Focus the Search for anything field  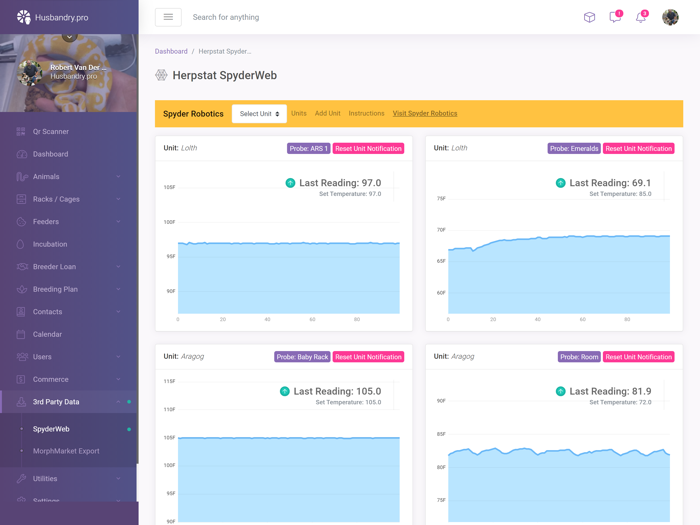coord(225,17)
